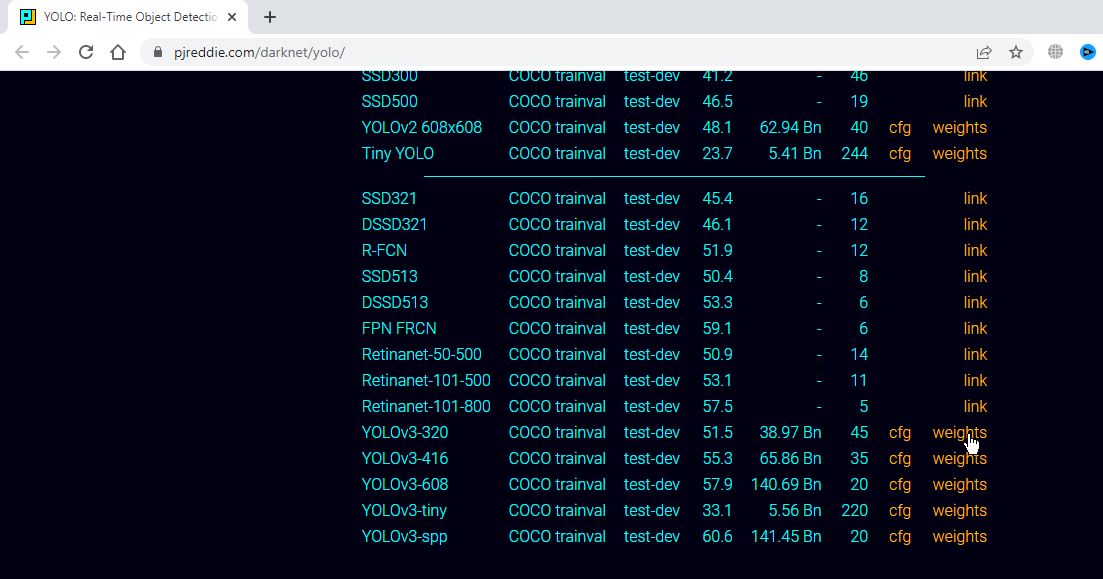Open the cfg file for Tiny YOLO

[x=900, y=153]
